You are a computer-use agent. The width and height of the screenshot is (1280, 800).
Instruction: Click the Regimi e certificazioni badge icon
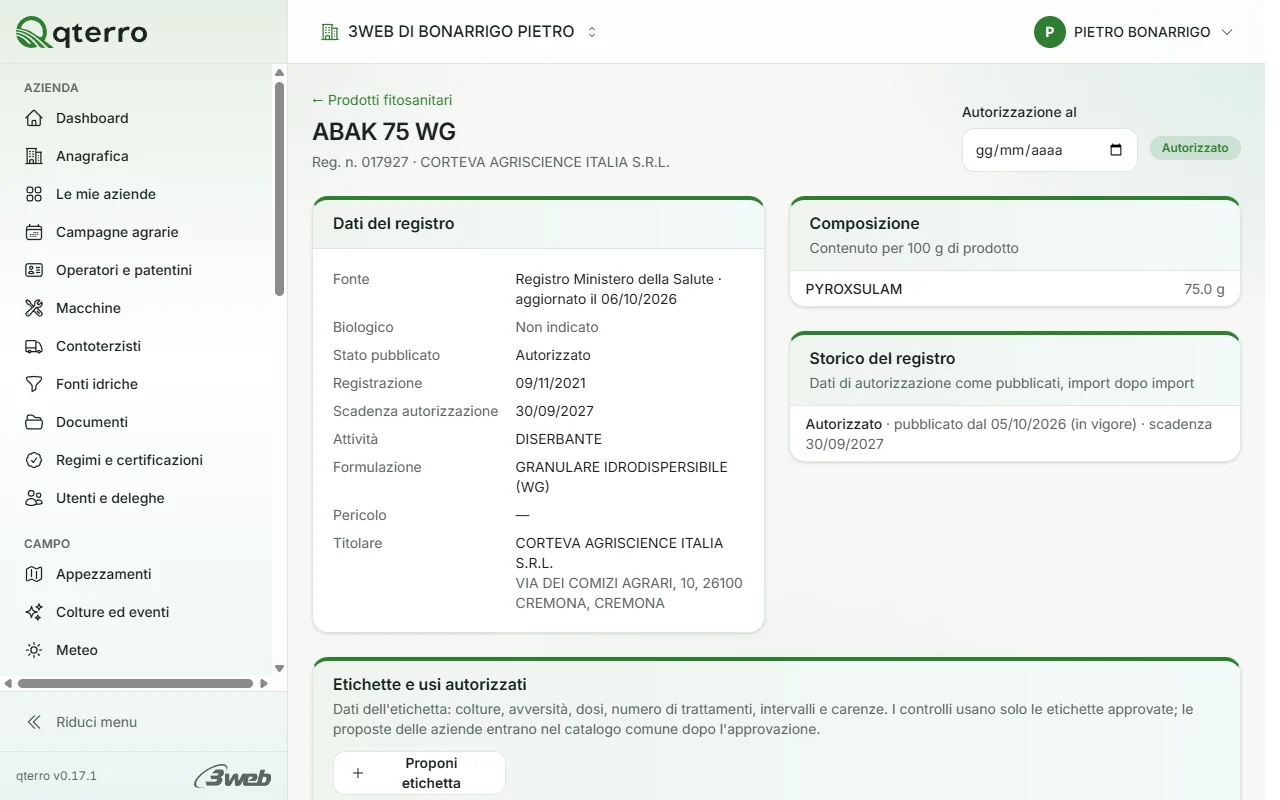34,460
